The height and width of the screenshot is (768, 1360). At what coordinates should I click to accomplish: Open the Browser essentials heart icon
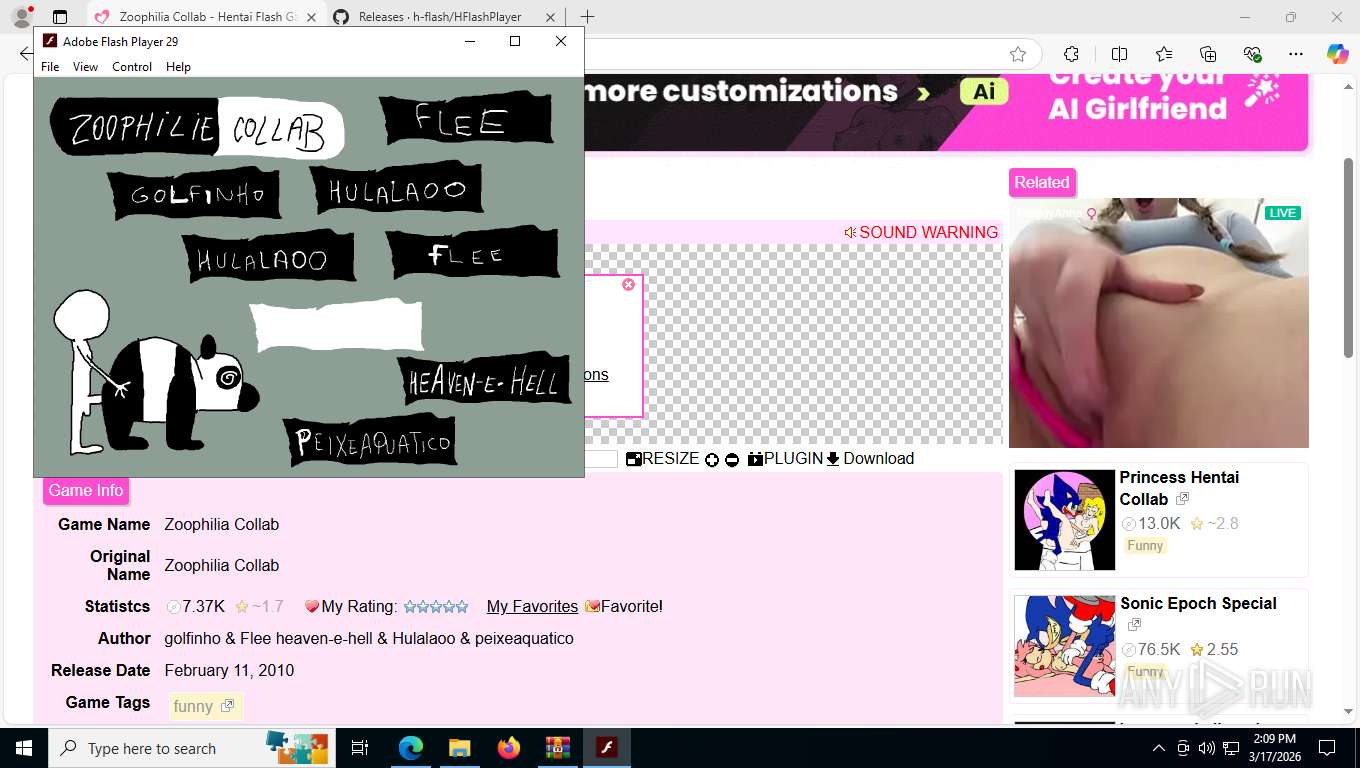point(1252,54)
